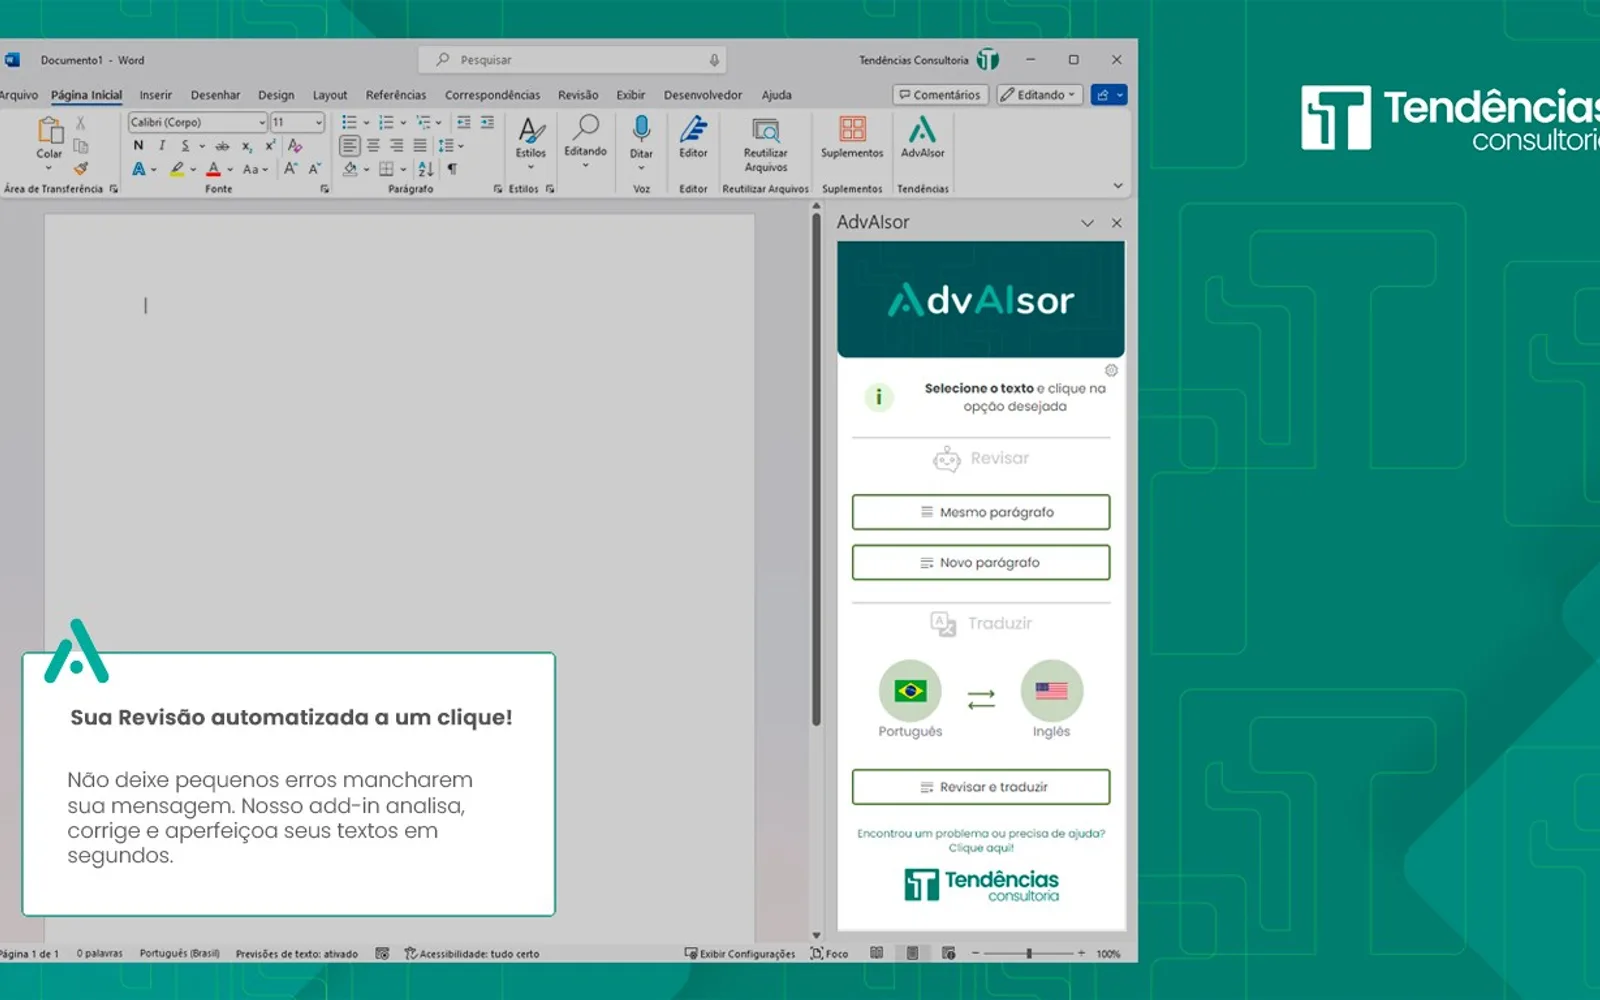Clear all formatting icon
This screenshot has height=1000, width=1600.
tap(295, 146)
